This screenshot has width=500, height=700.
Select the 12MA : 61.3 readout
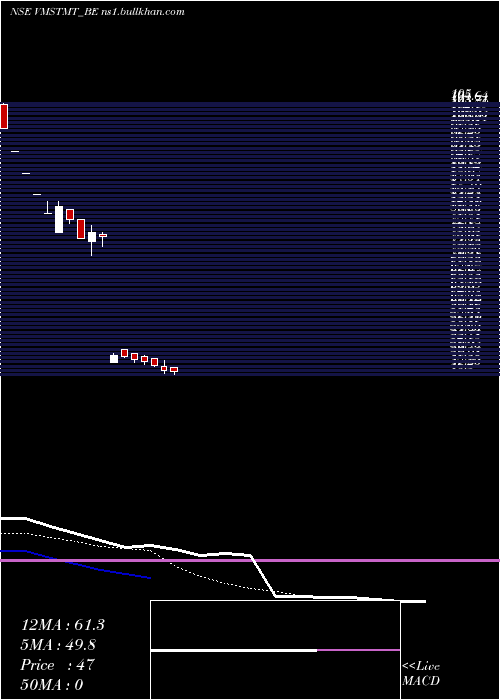(62, 625)
